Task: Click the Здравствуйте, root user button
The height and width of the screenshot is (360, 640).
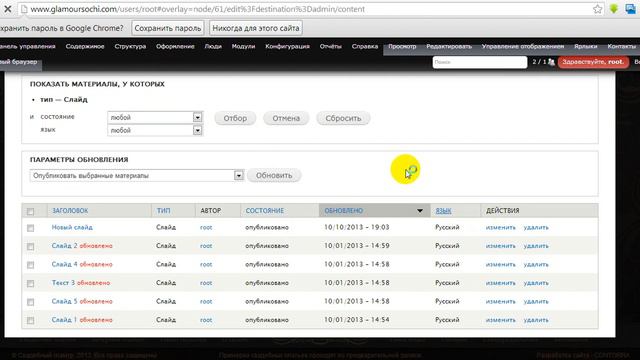Action: (593, 62)
